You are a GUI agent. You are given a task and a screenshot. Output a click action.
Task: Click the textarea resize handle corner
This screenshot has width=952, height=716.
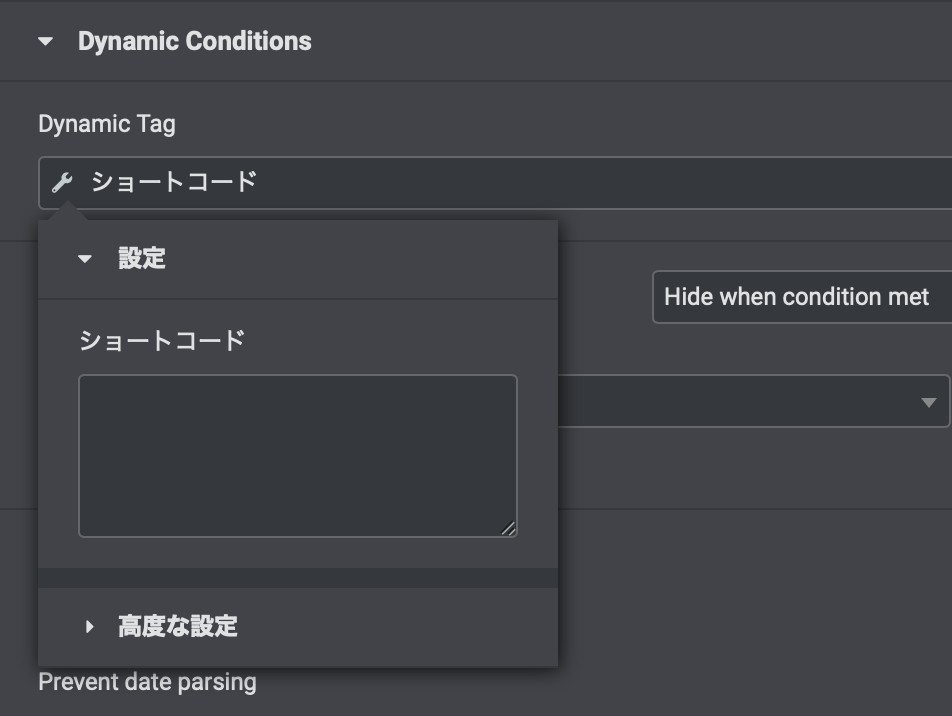pyautogui.click(x=509, y=529)
